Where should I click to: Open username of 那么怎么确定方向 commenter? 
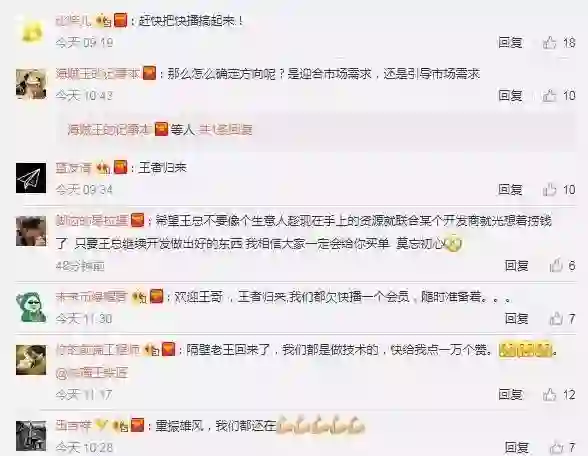pyautogui.click(x=98, y=74)
